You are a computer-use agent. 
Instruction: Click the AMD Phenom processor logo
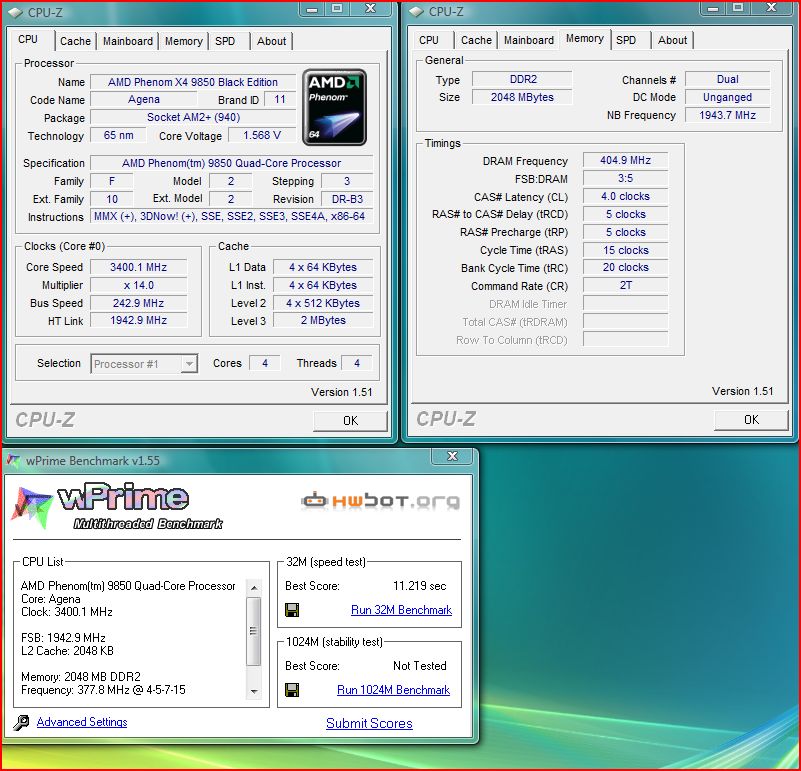(335, 107)
